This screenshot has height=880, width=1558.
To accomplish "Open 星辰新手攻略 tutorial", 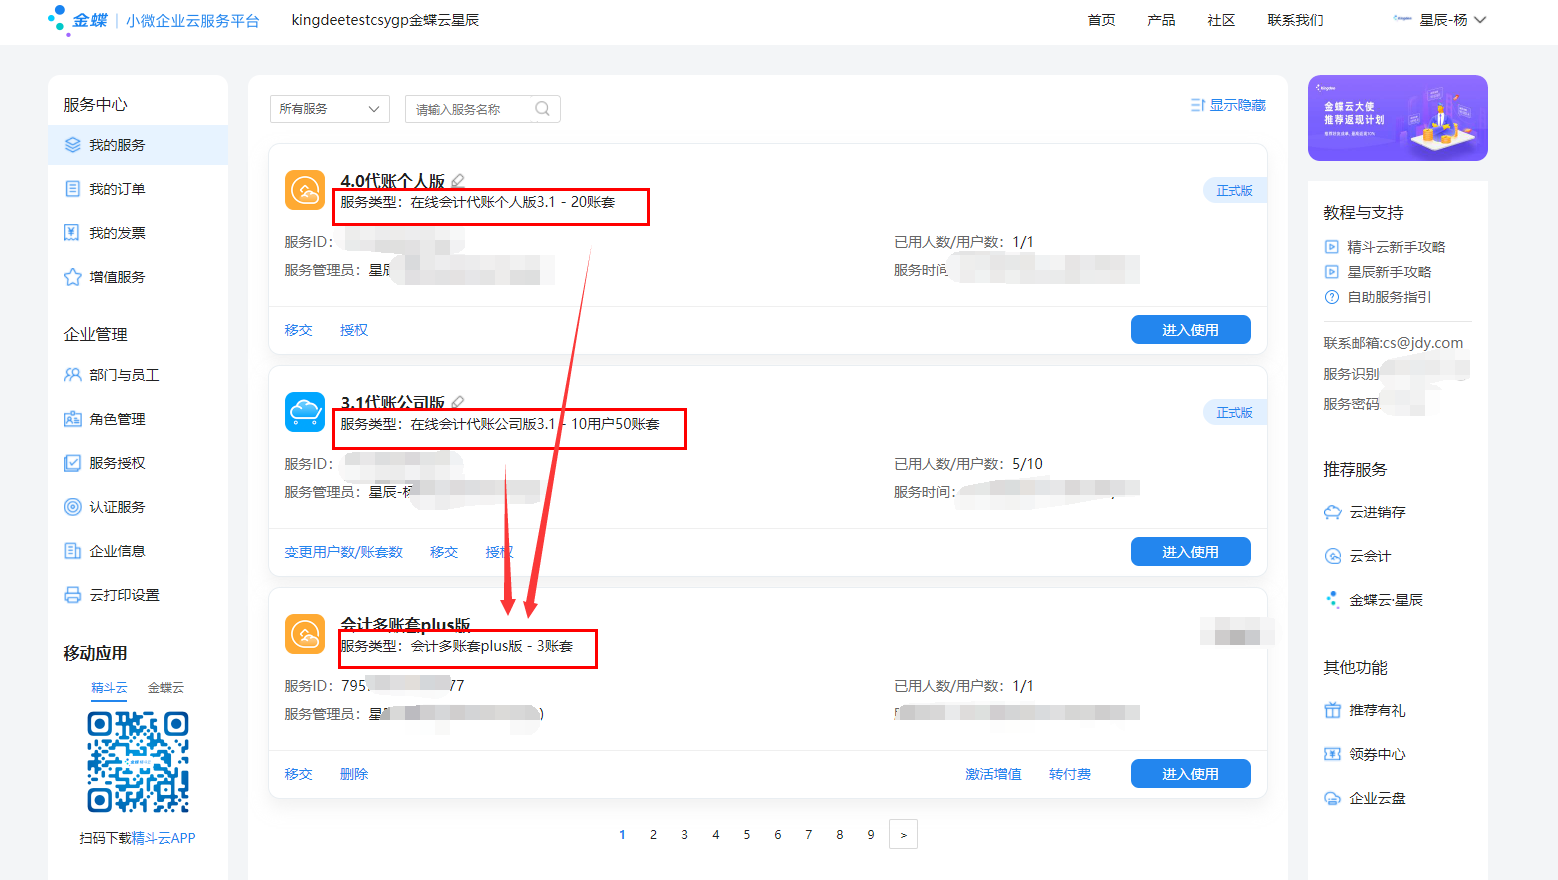I will point(1389,272).
